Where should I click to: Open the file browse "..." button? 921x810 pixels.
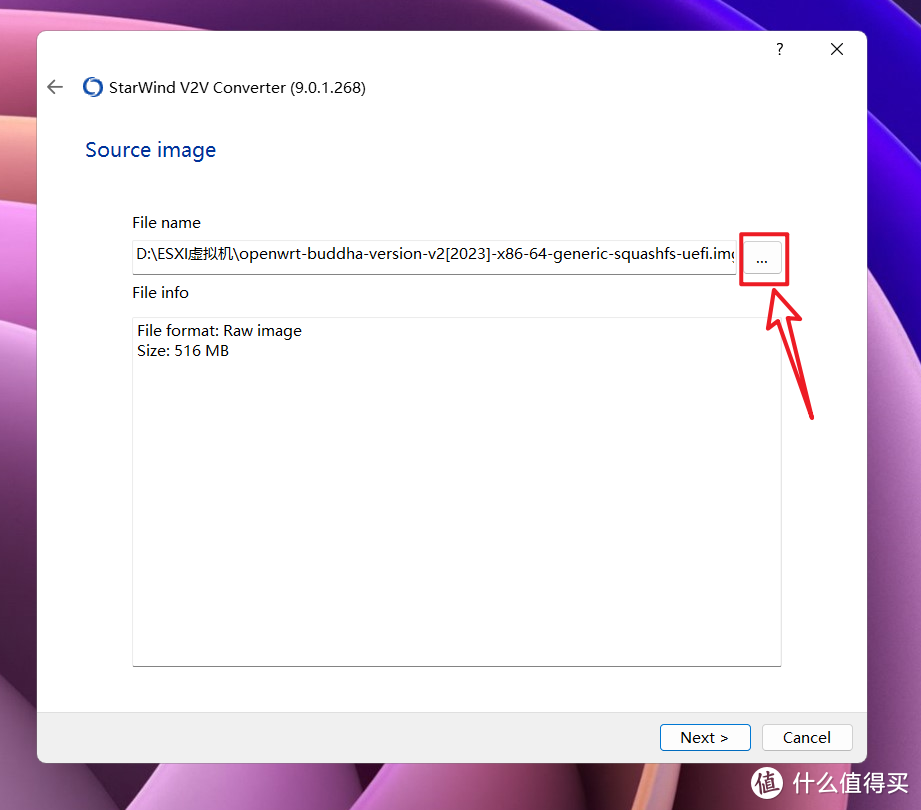pyautogui.click(x=762, y=258)
